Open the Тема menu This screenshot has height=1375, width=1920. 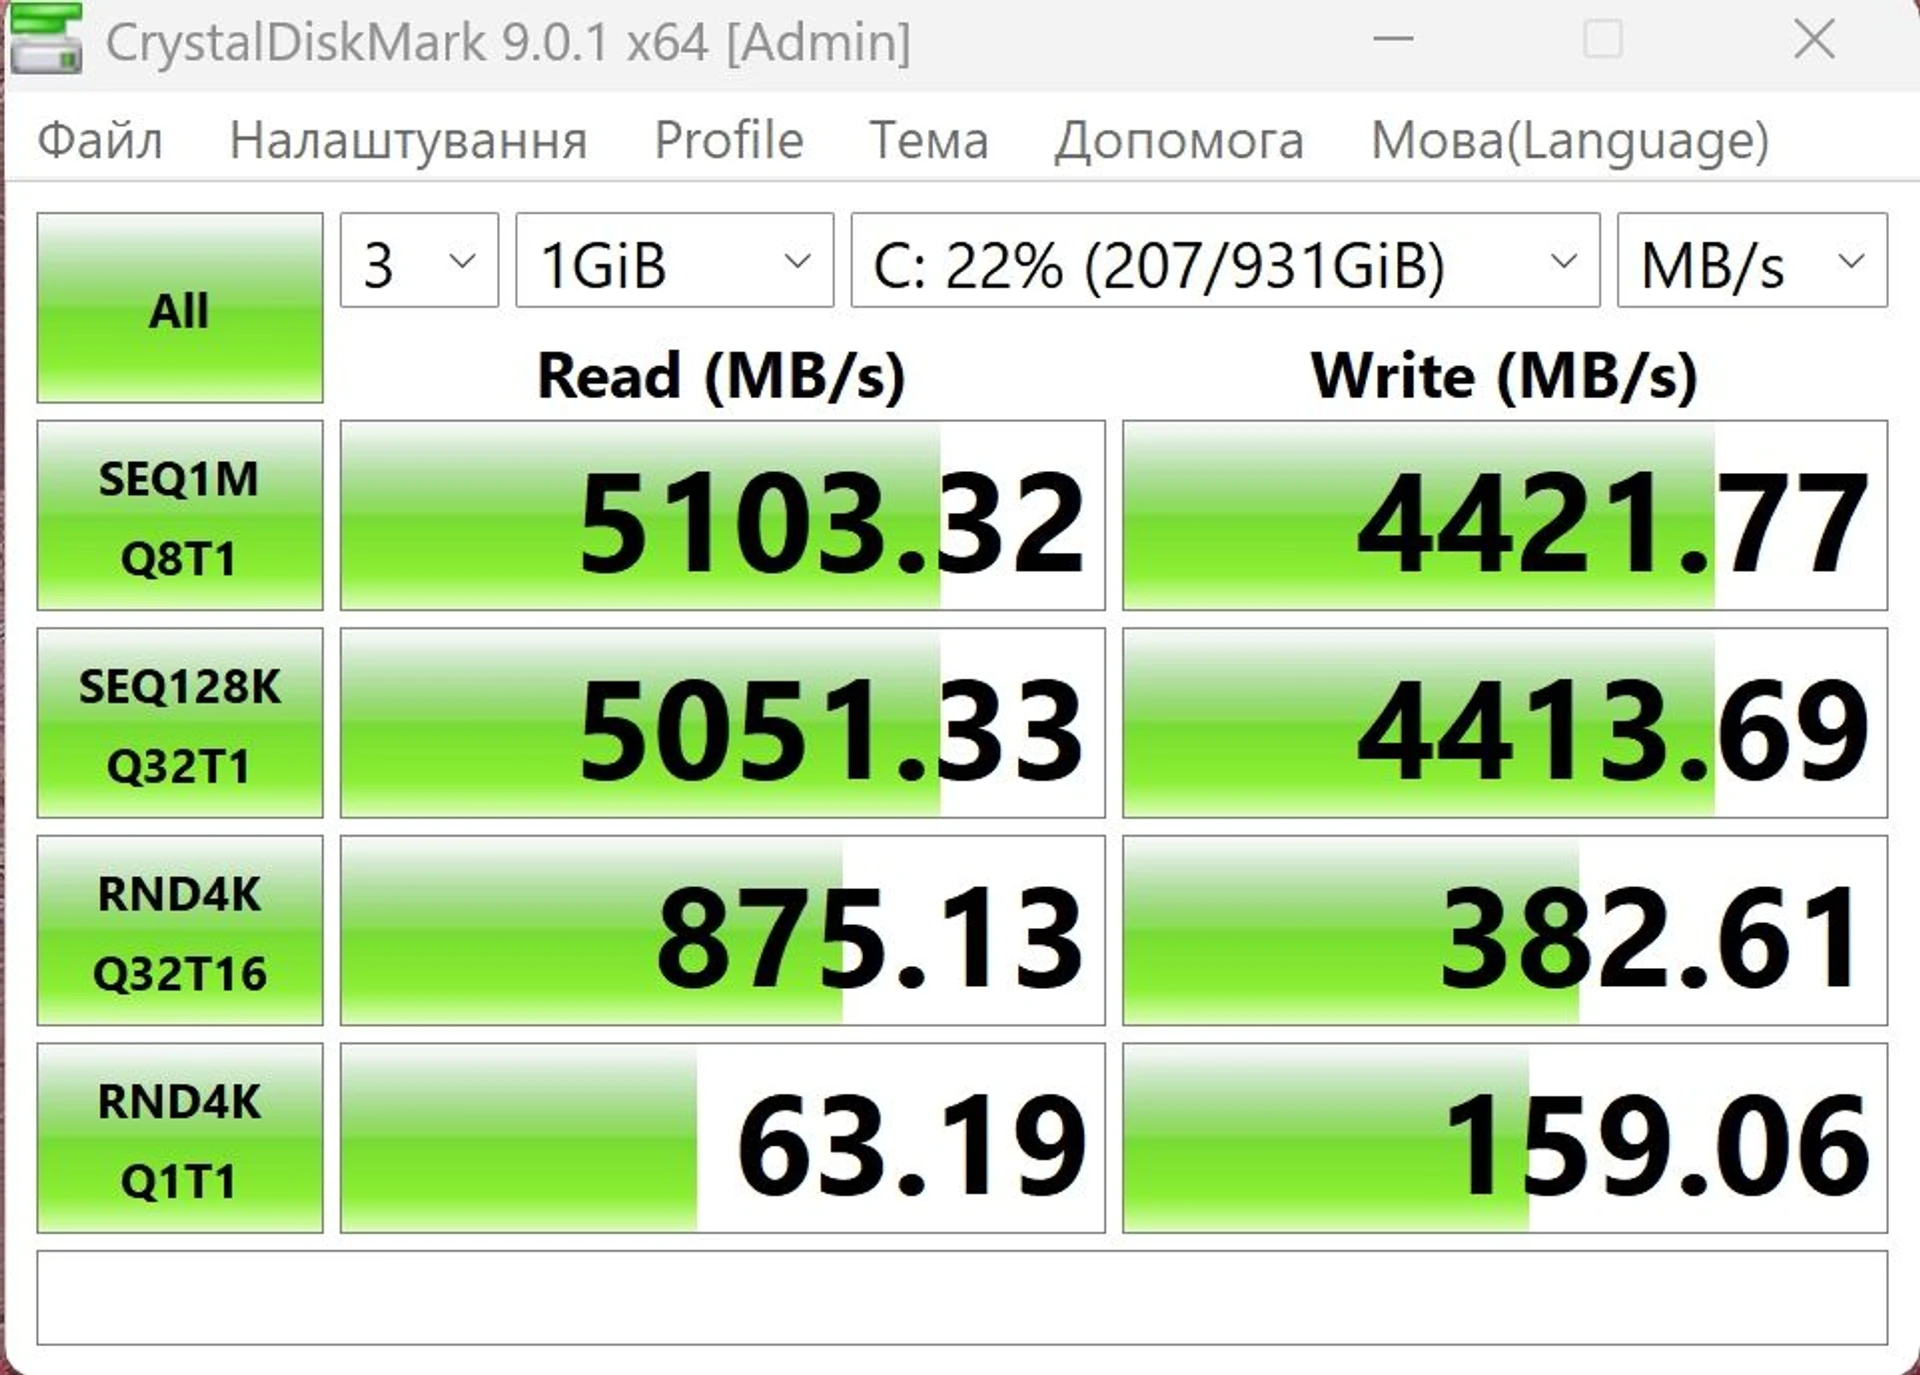pos(929,140)
